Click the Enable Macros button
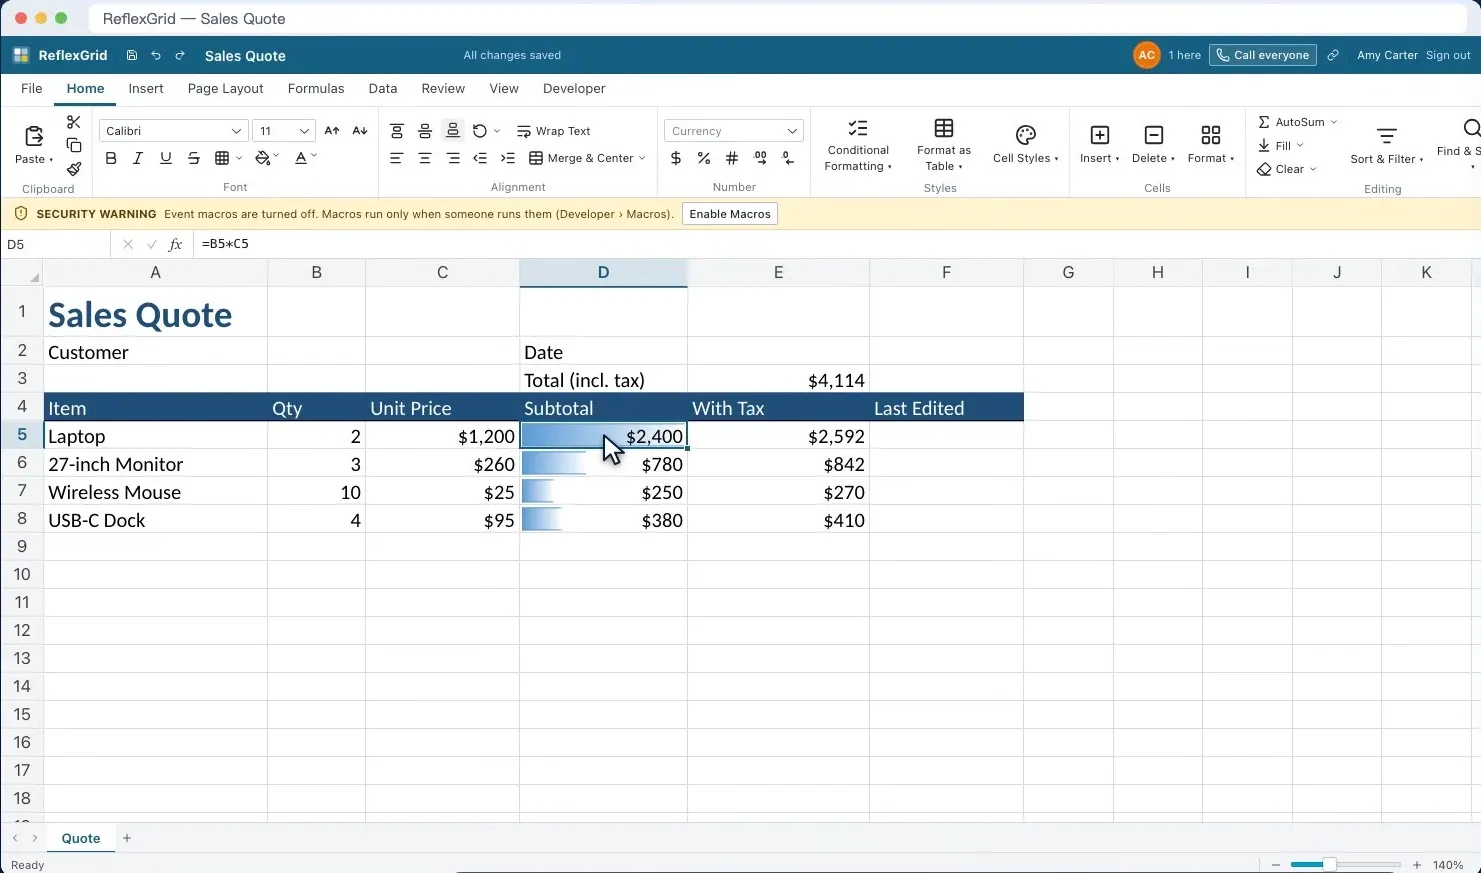The image size is (1481, 873). [730, 214]
